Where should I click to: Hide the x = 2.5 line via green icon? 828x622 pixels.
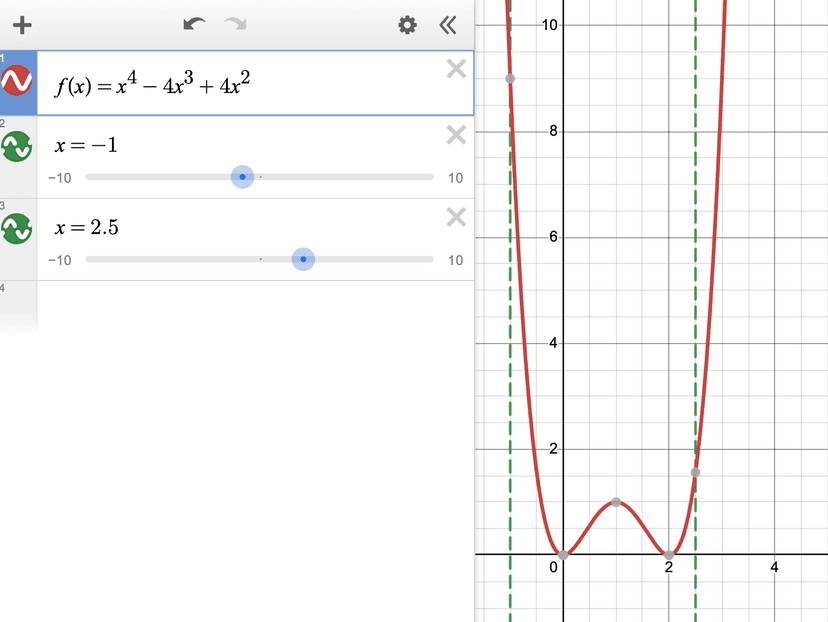tap(17, 229)
